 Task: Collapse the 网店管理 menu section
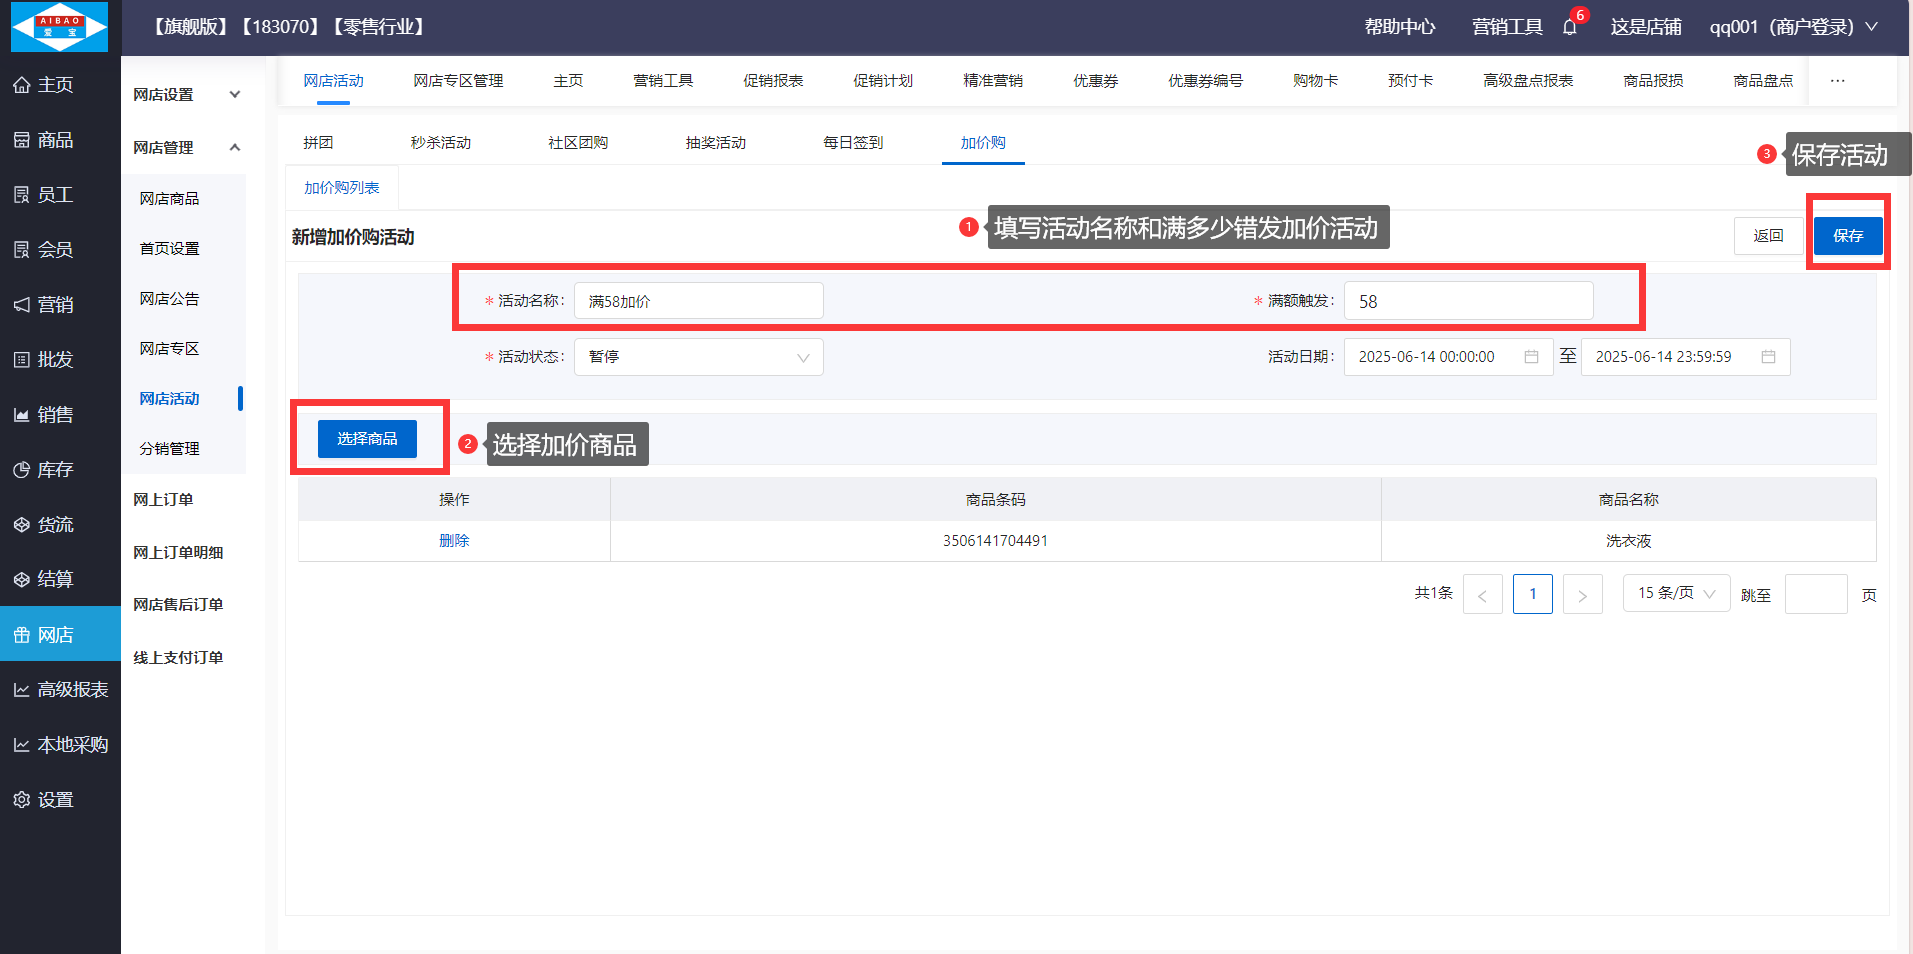(188, 148)
